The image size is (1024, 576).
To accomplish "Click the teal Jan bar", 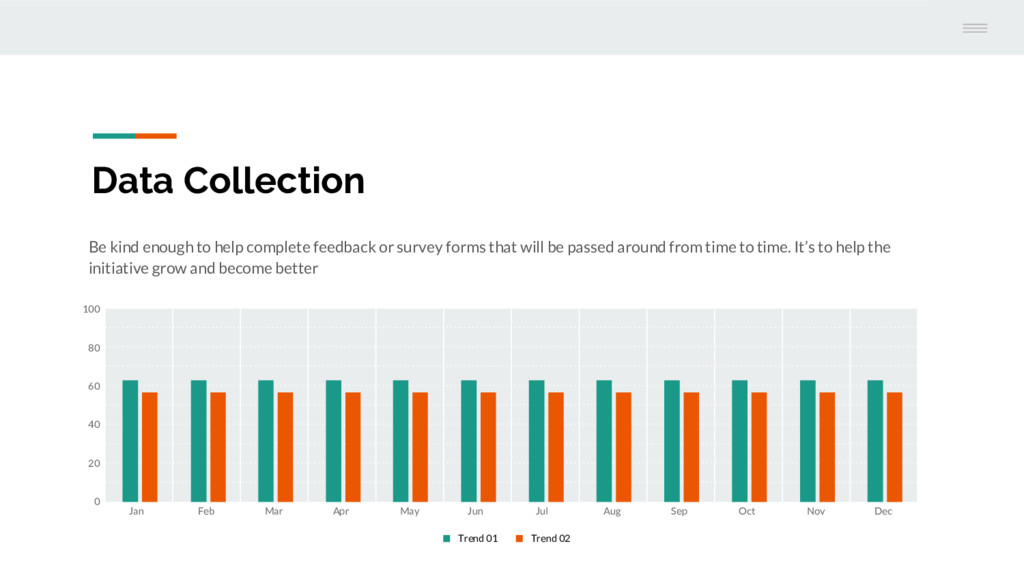I will click(130, 441).
